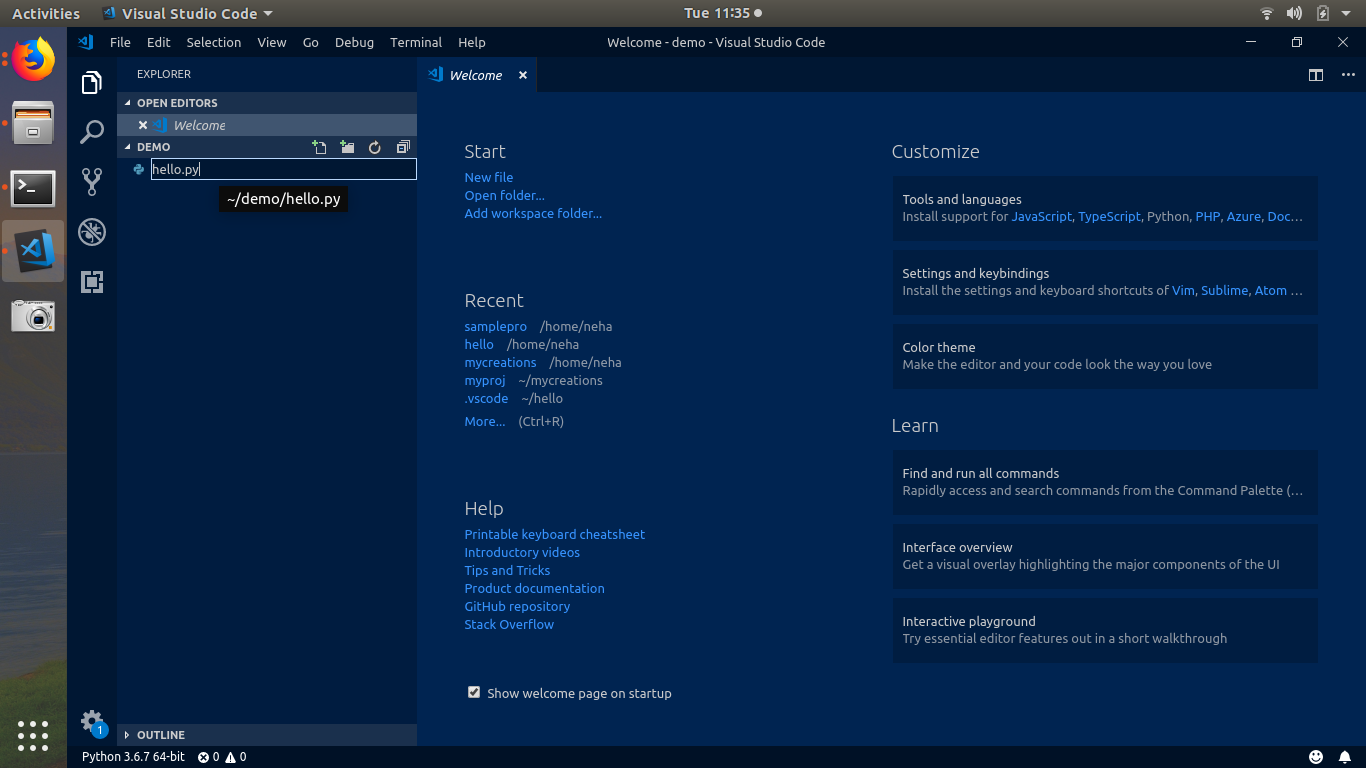Open the Interface overview card
This screenshot has height=768, width=1366.
pos(1105,556)
